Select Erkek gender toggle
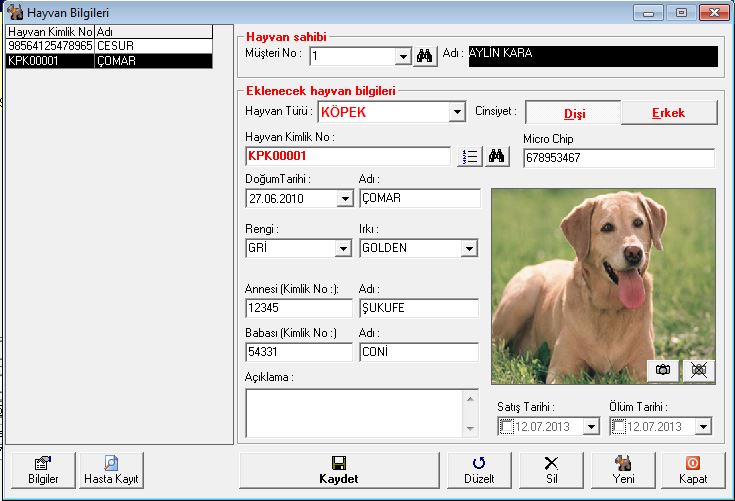Viewport: 735px width, 501px height. click(669, 113)
